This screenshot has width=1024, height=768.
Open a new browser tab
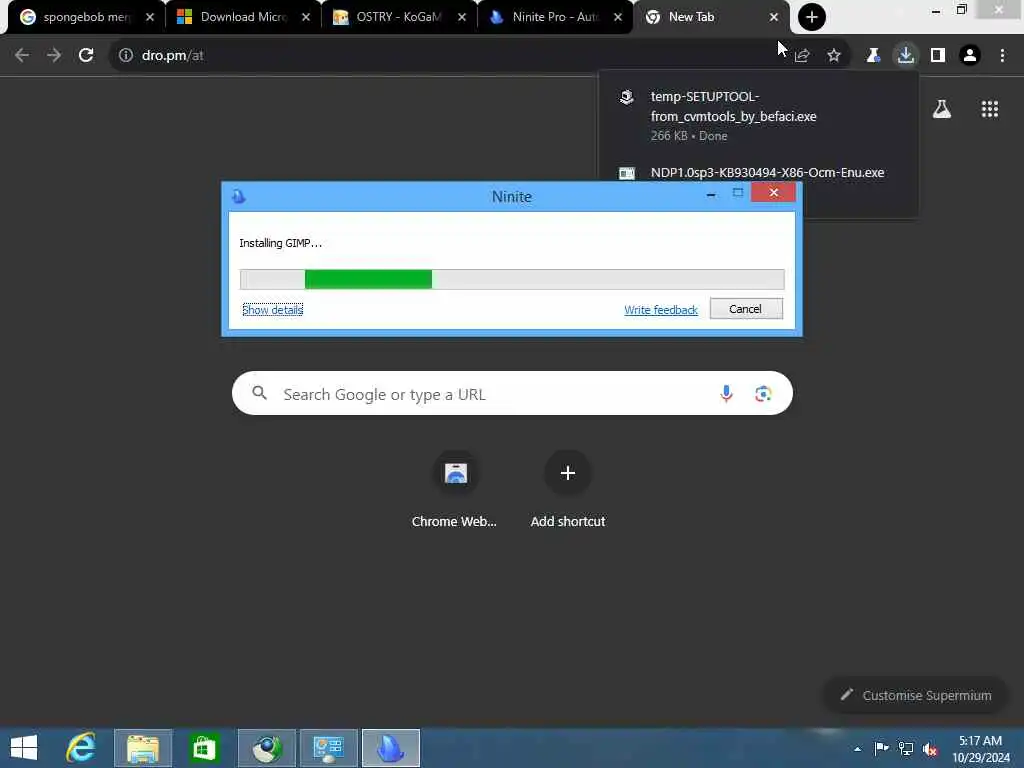812,17
